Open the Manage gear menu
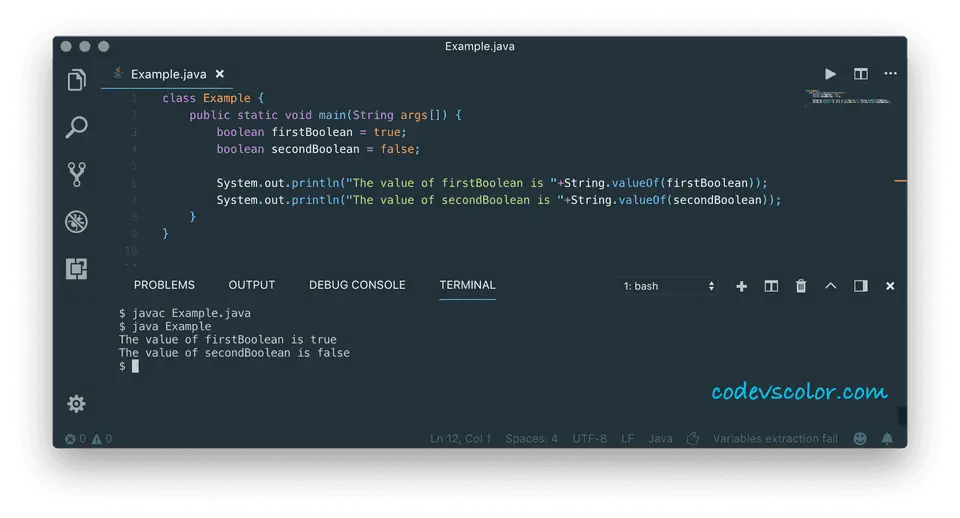The image size is (960, 518). click(x=76, y=404)
